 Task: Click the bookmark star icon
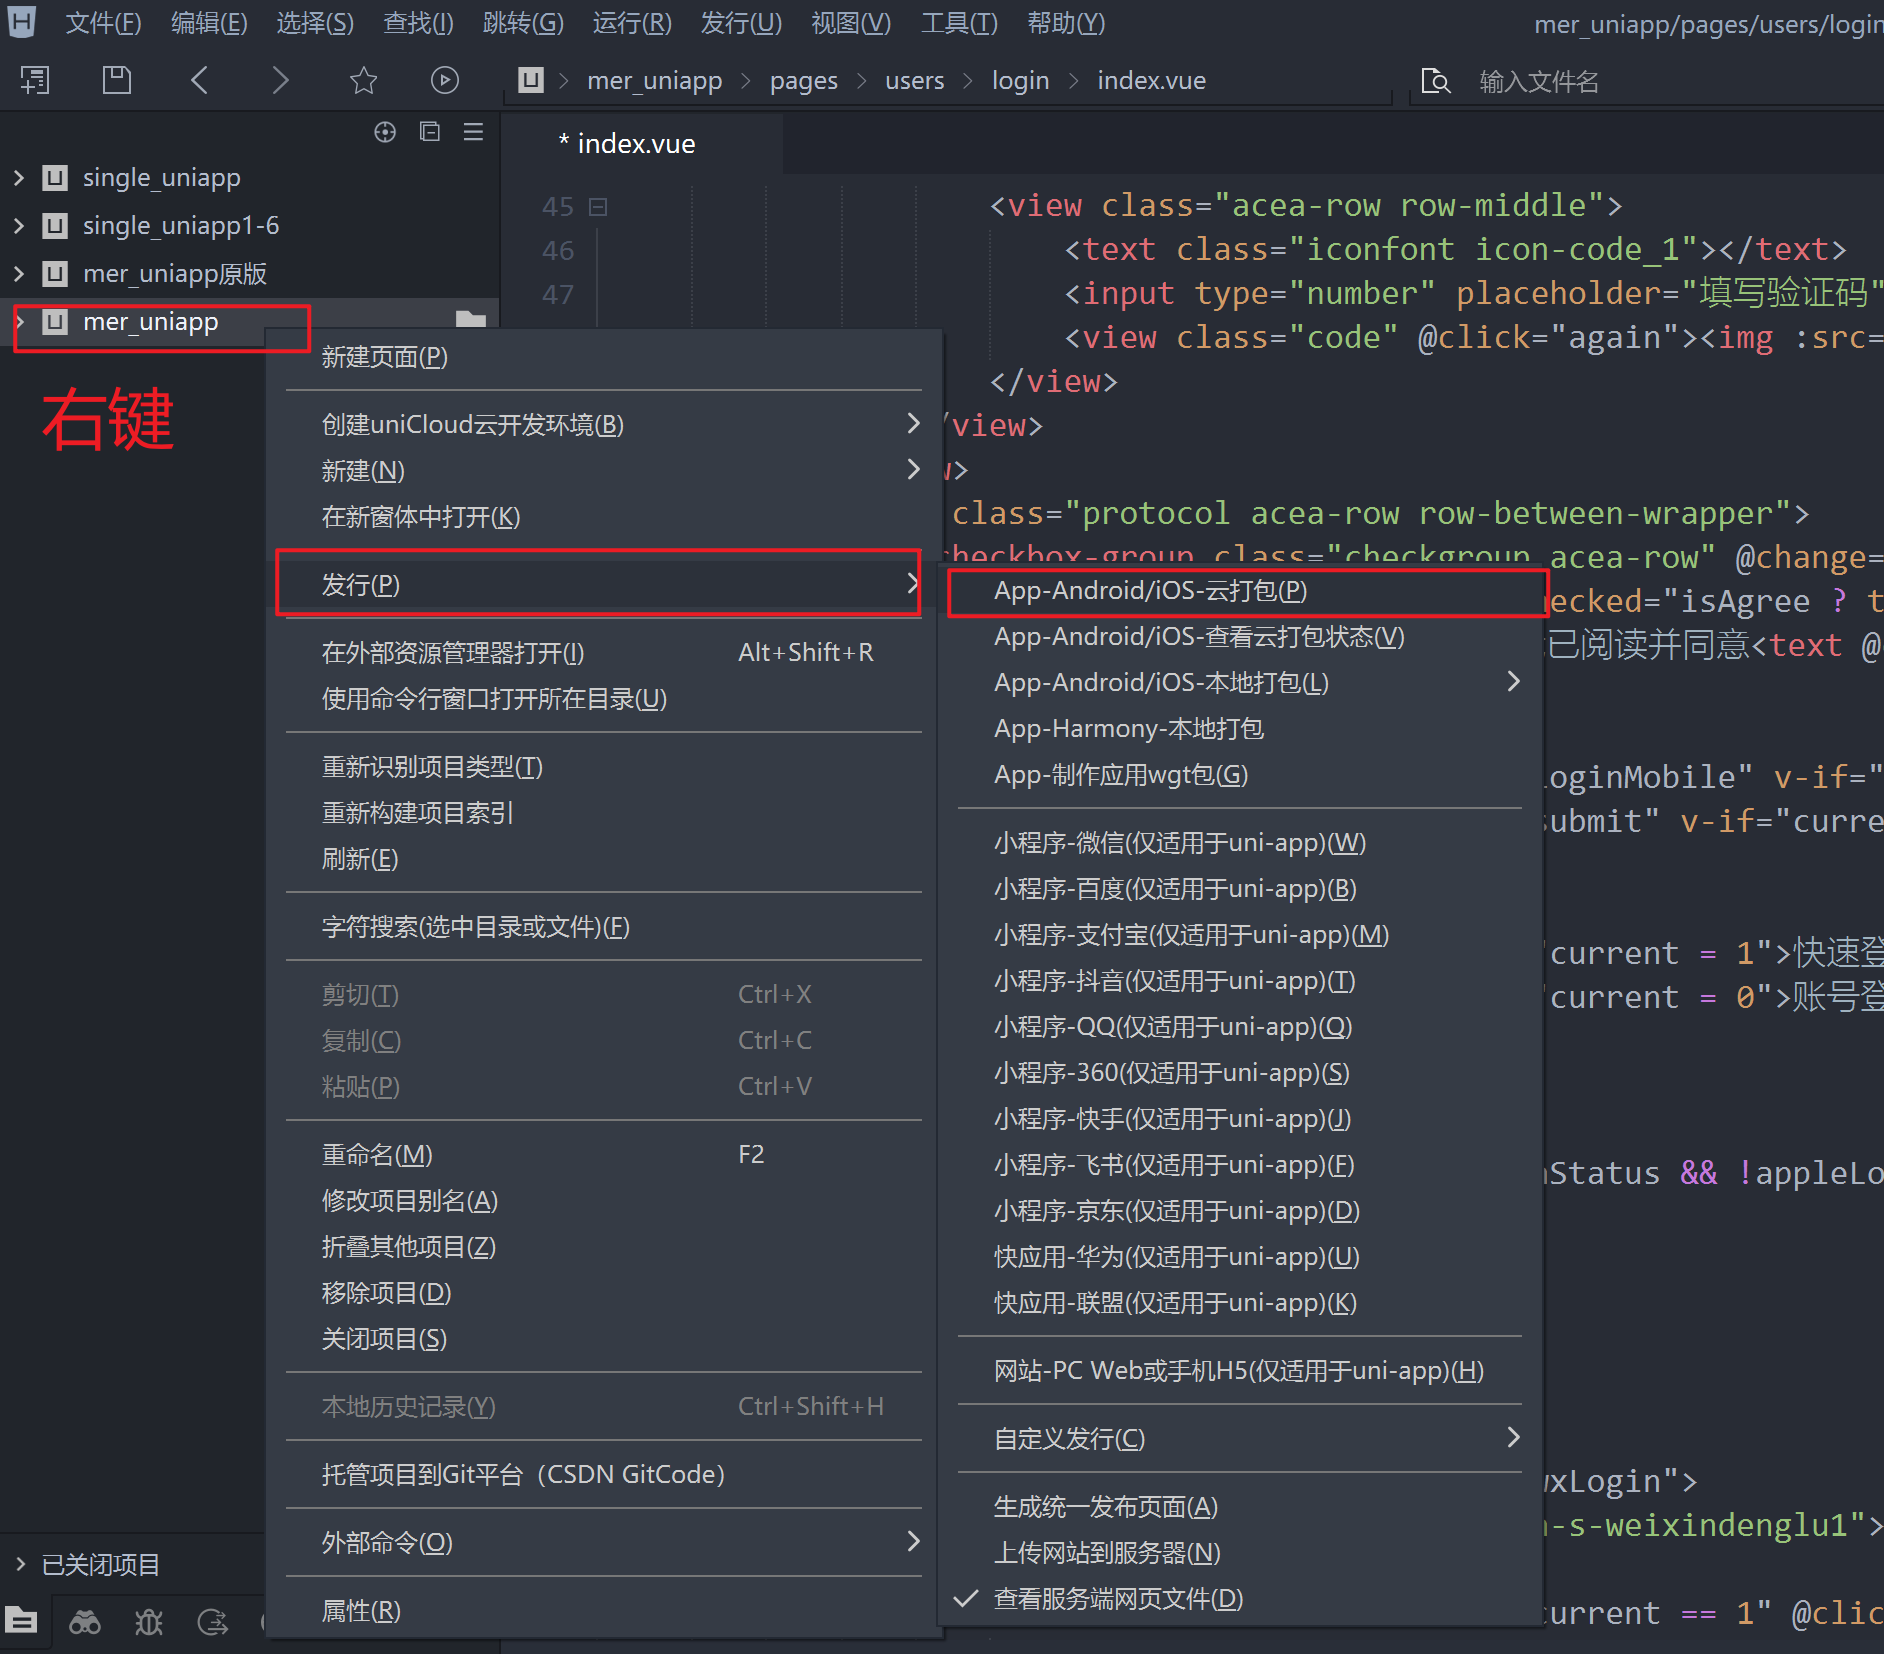pos(363,80)
